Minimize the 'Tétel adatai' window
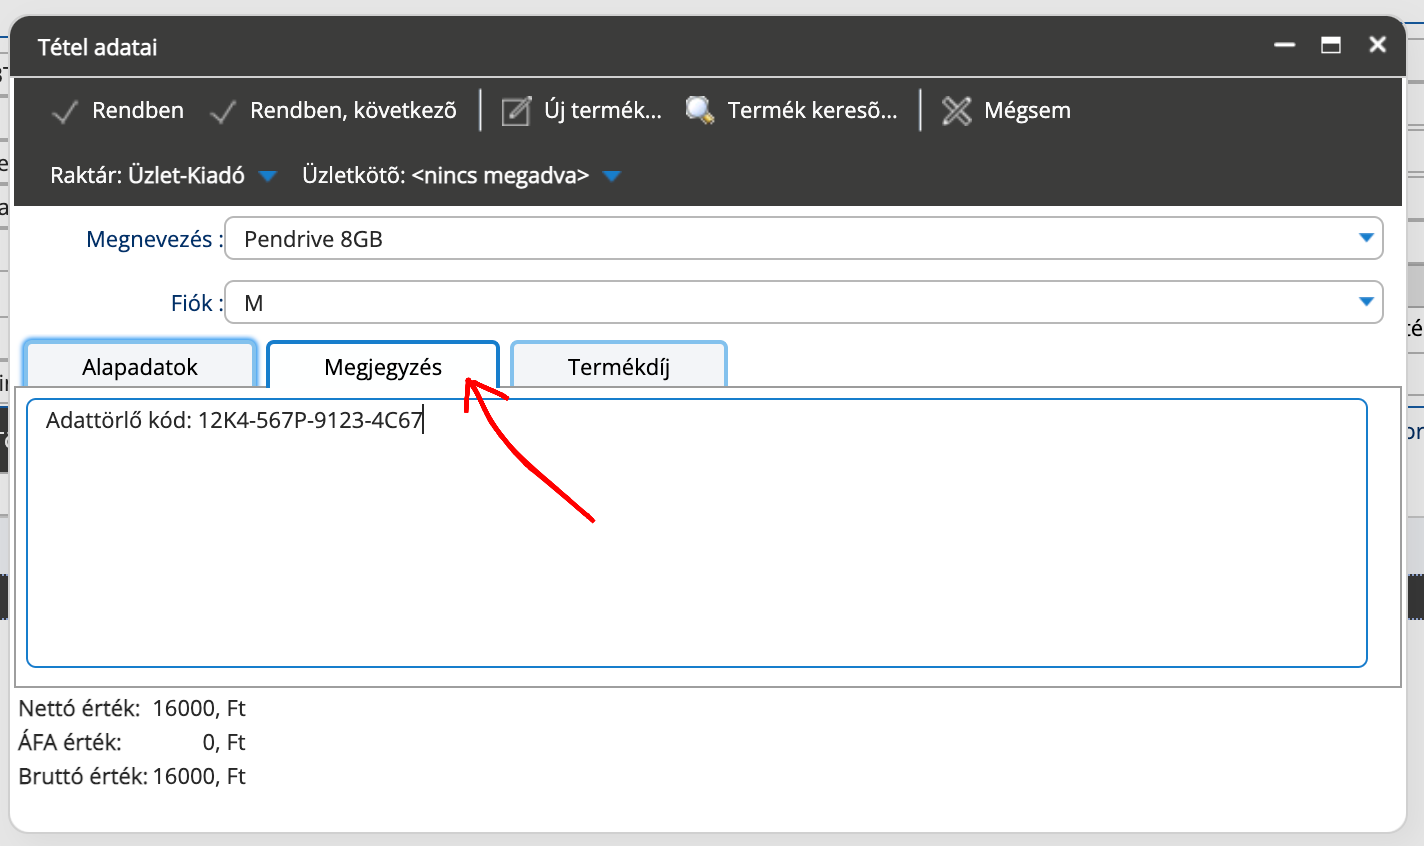The image size is (1424, 846). 1285,45
